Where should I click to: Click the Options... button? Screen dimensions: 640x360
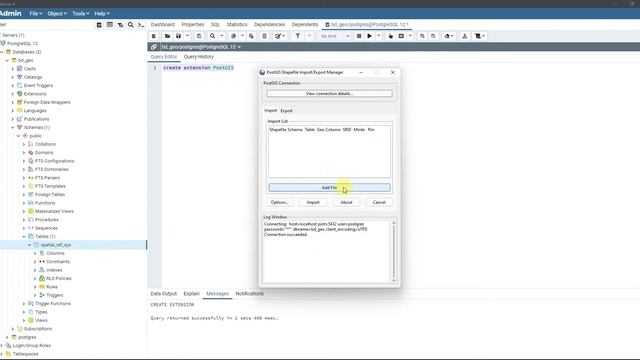[x=280, y=202]
